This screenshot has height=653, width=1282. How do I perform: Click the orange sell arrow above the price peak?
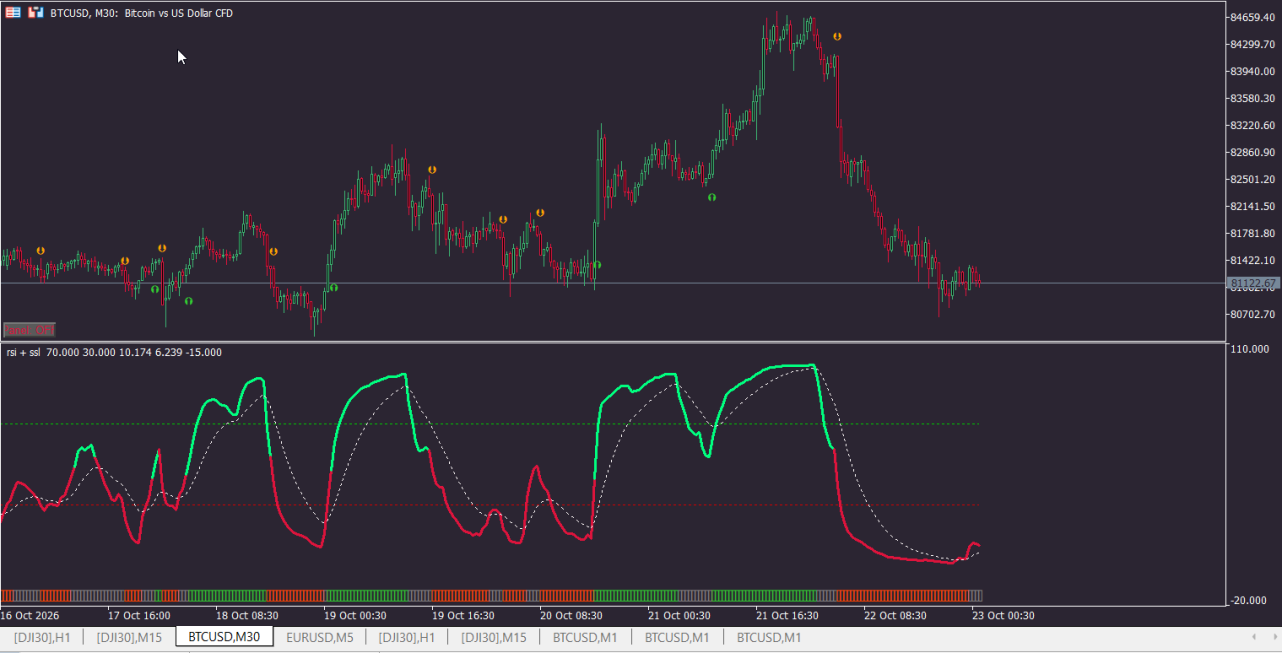(837, 36)
